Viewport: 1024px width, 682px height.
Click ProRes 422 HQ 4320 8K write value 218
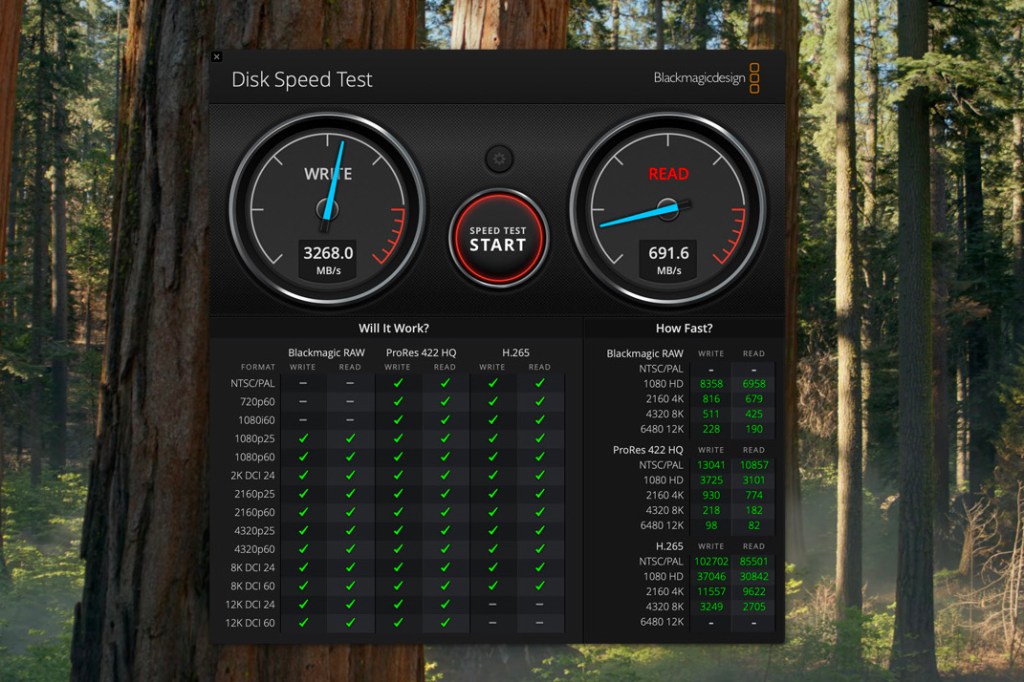[711, 510]
